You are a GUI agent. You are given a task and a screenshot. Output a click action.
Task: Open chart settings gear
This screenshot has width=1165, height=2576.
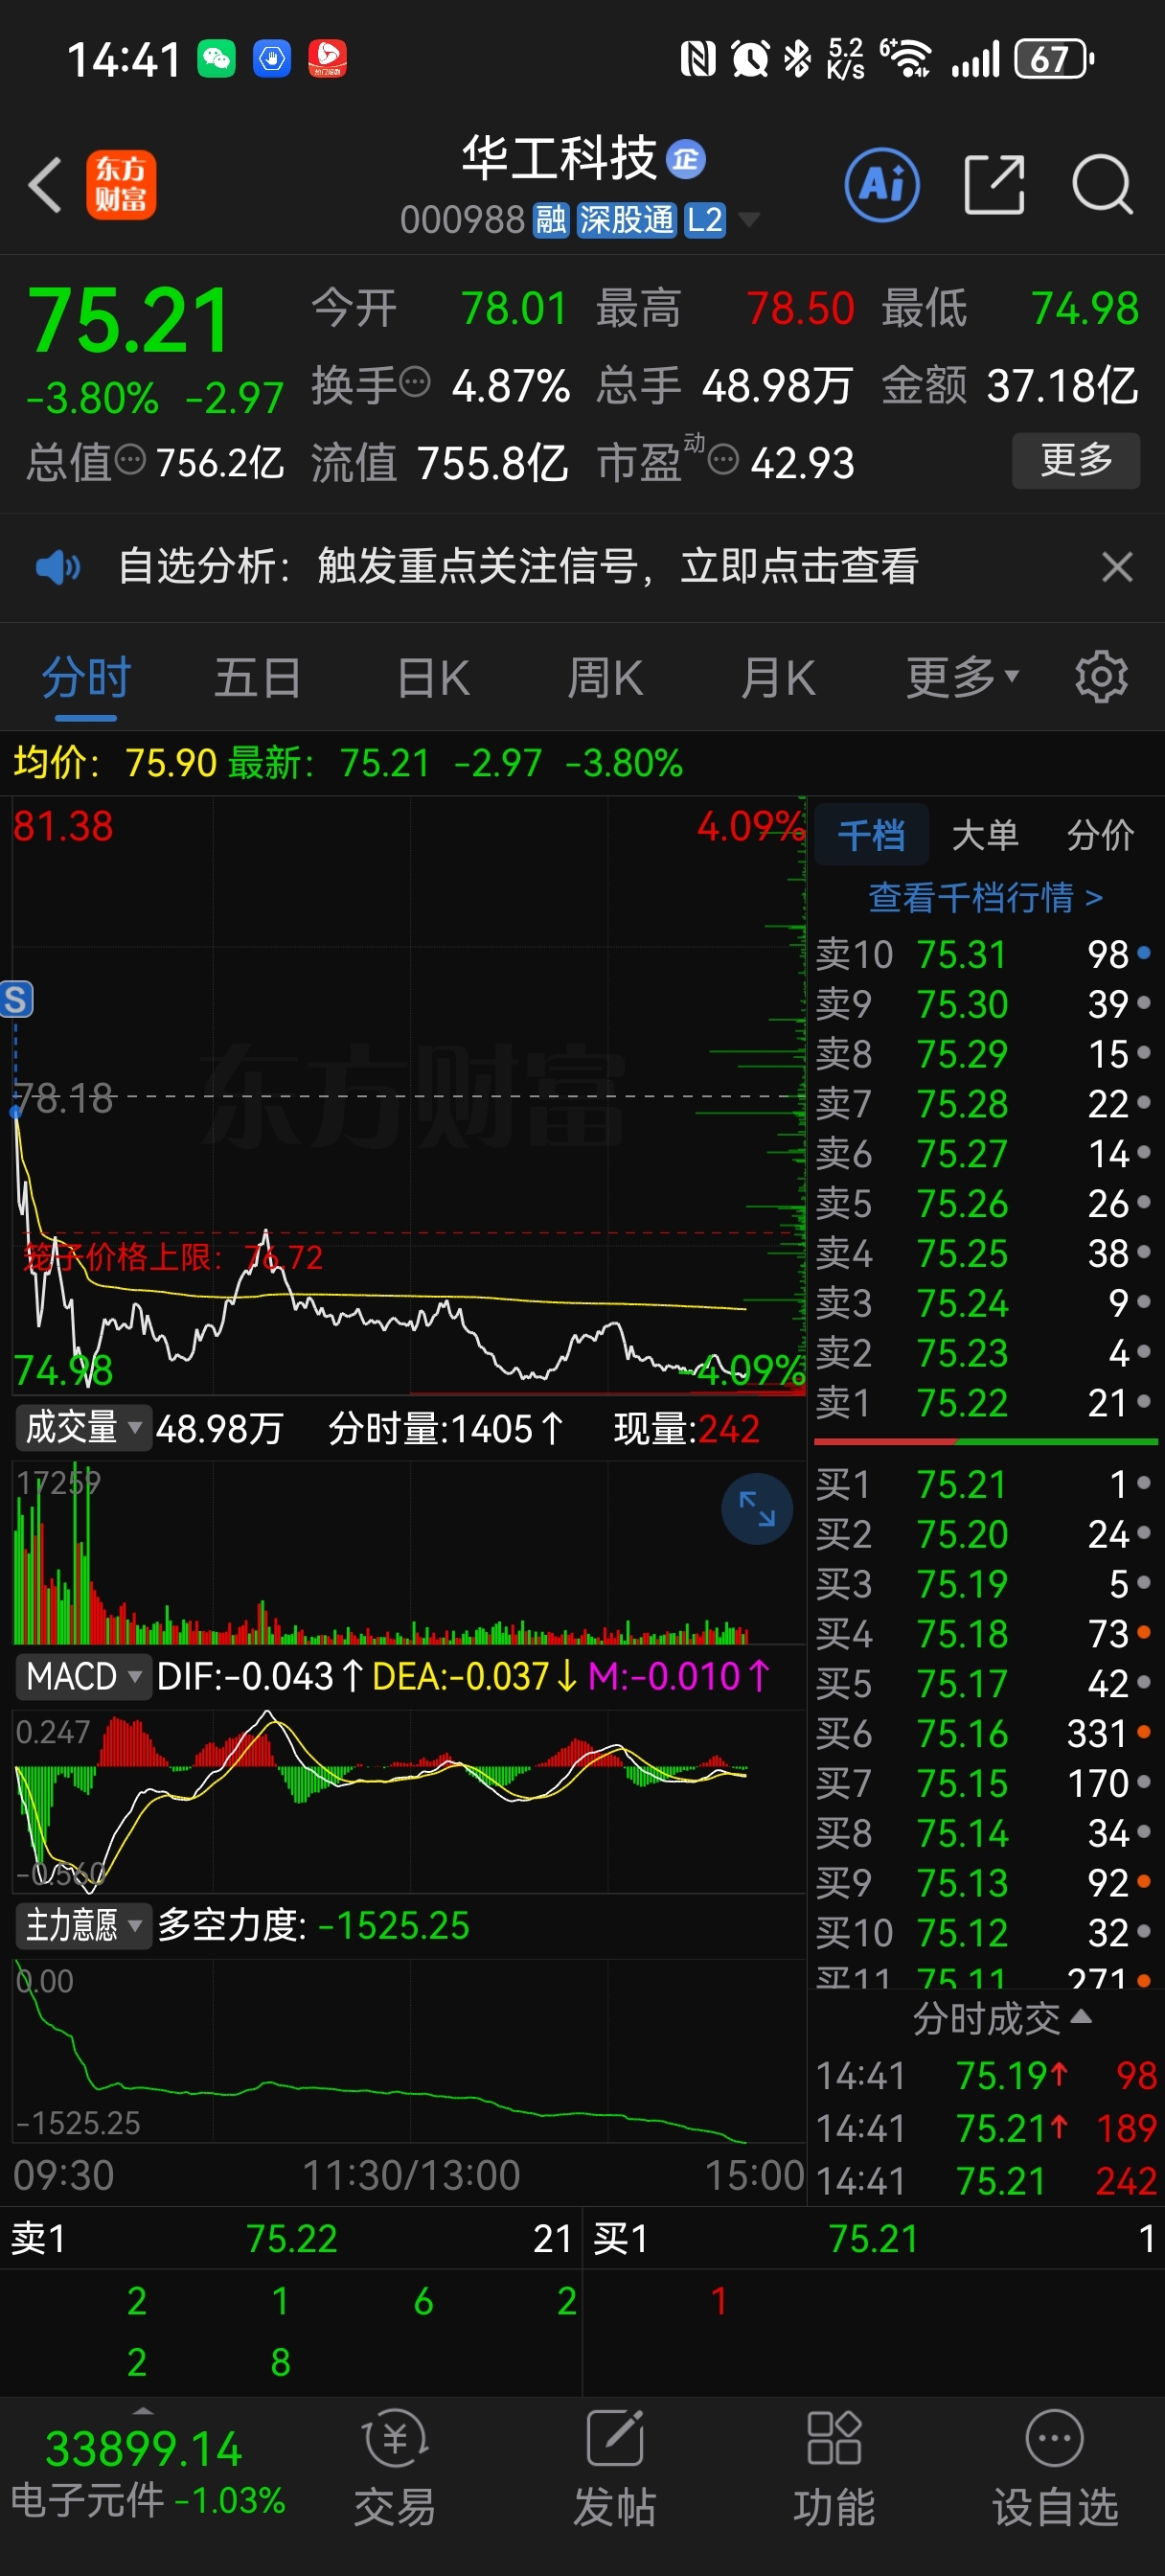click(x=1101, y=678)
